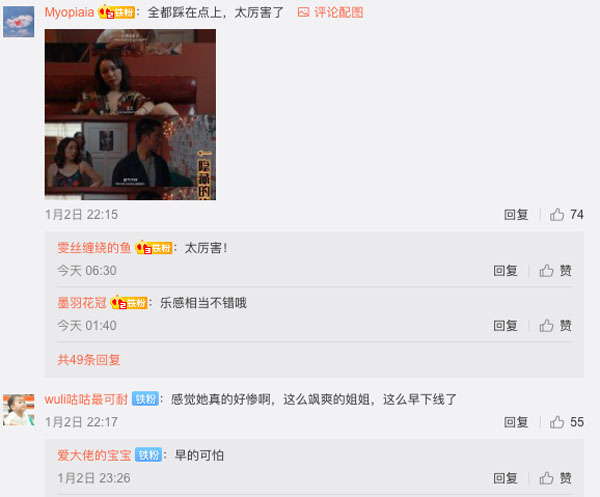This screenshot has height=497, width=600.
Task: Reply to wuli咕咕最可耐's comment
Action: point(516,422)
